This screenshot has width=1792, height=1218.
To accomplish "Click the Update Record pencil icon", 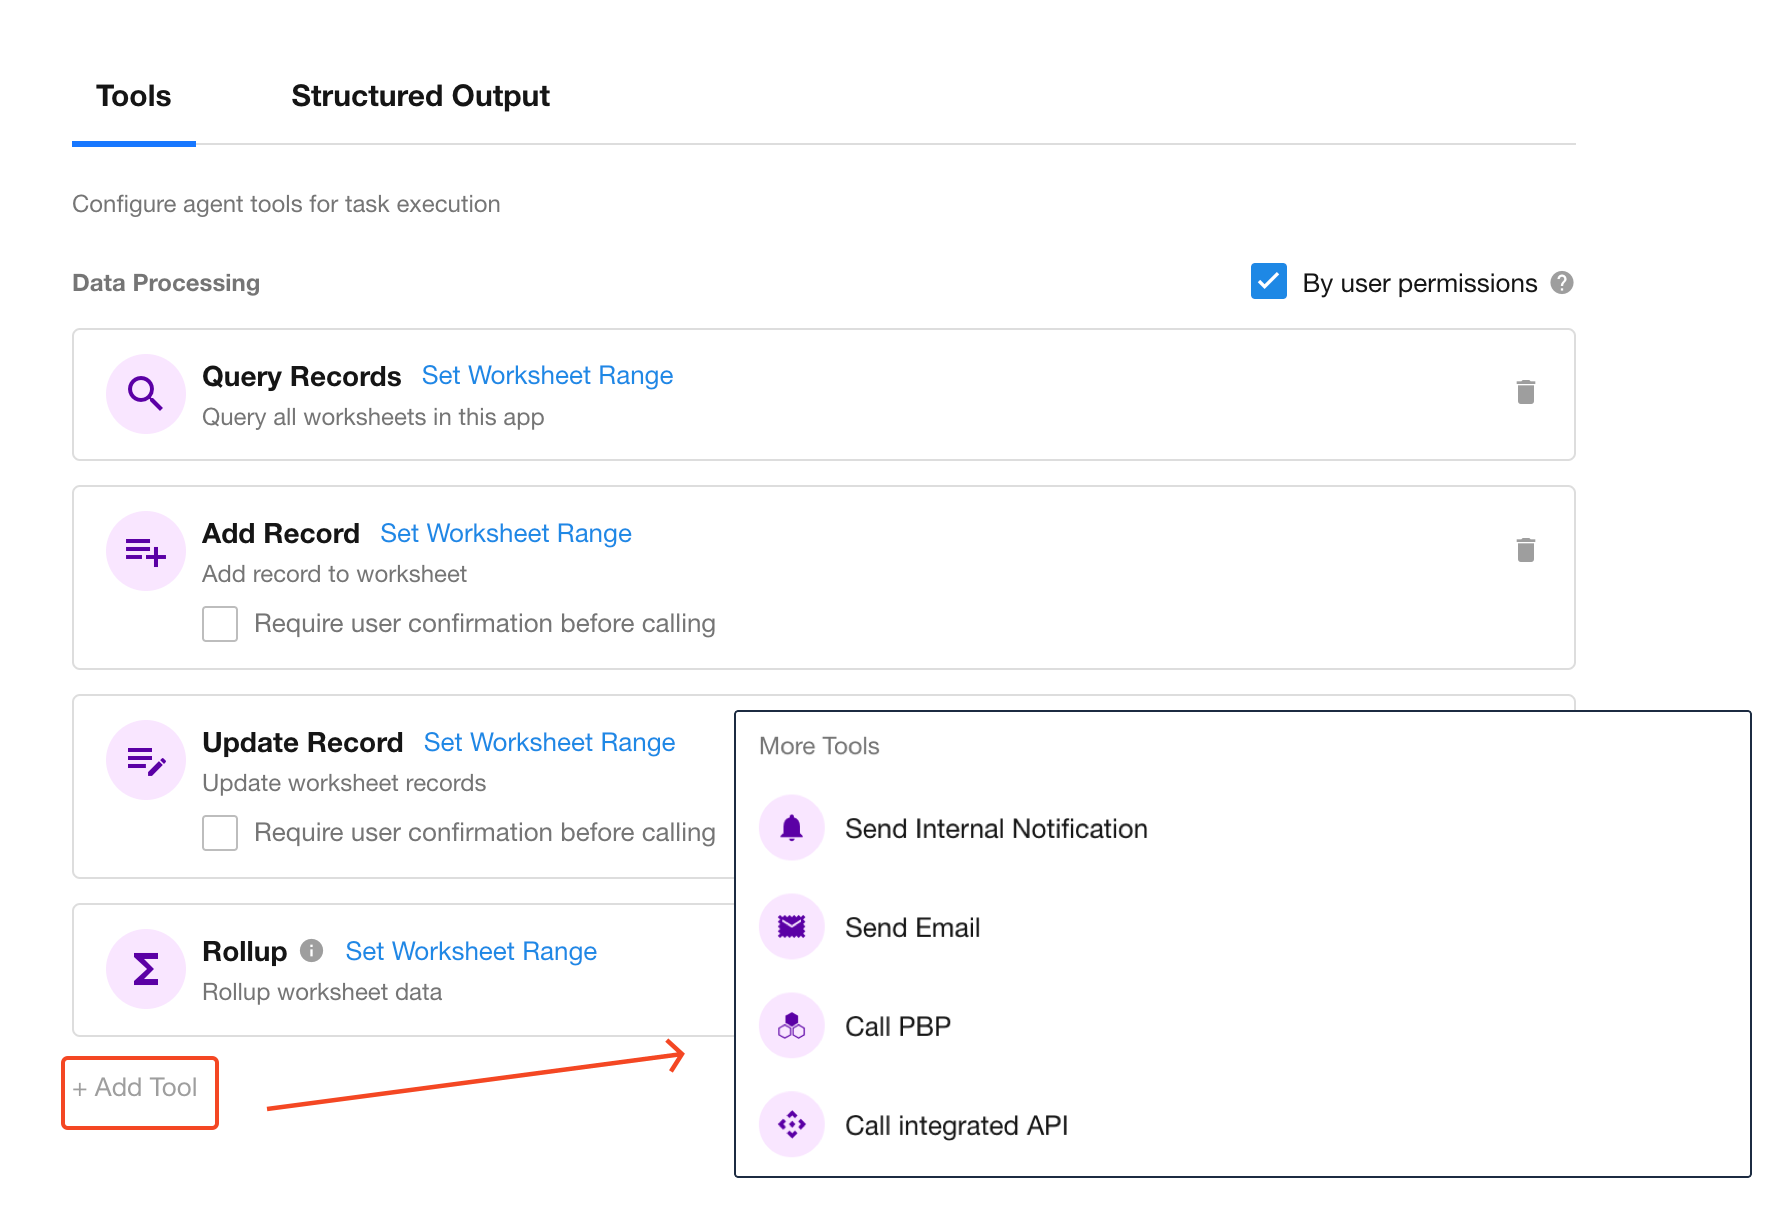I will tap(146, 761).
